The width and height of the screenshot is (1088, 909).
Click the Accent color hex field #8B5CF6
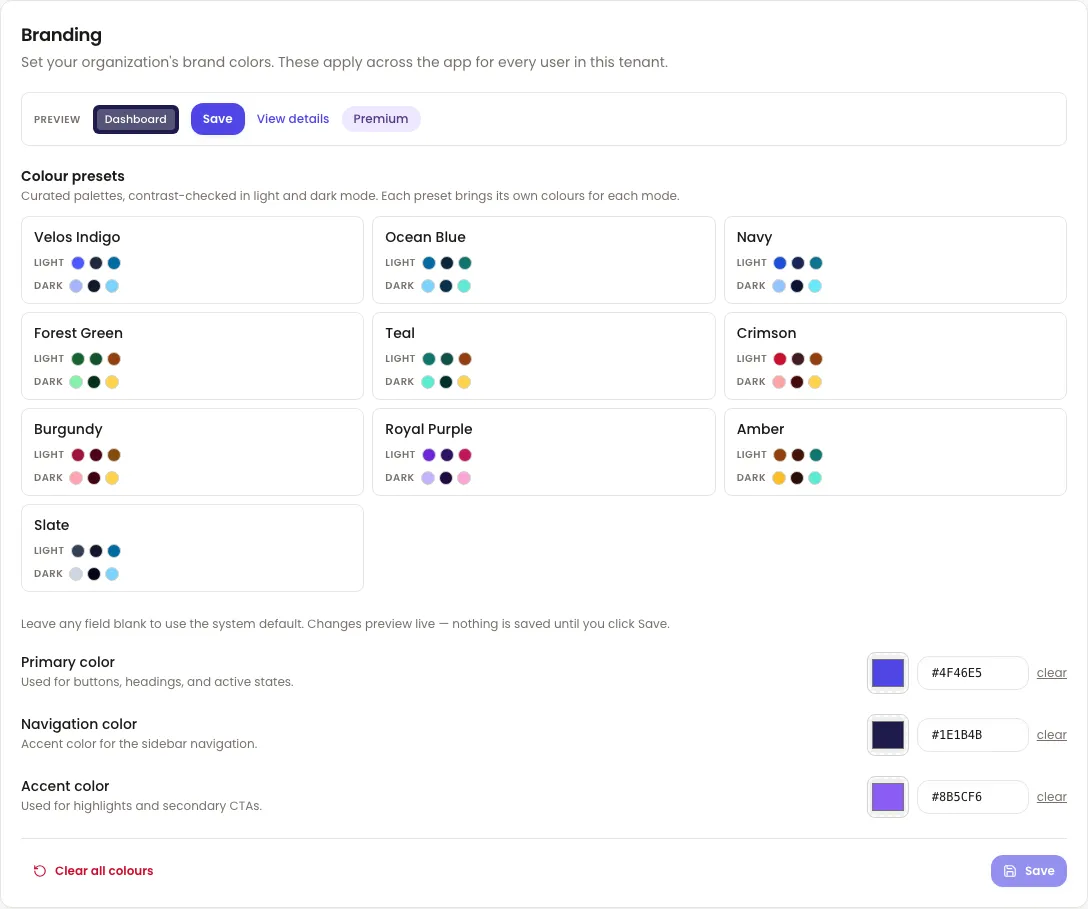pos(973,797)
